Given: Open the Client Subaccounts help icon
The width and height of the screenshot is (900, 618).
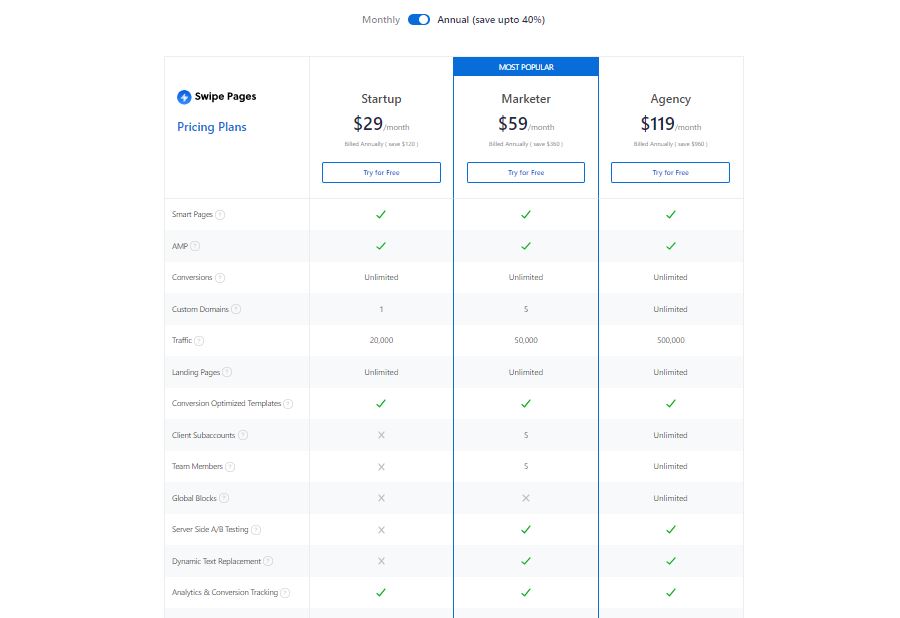Looking at the screenshot, I should (243, 435).
